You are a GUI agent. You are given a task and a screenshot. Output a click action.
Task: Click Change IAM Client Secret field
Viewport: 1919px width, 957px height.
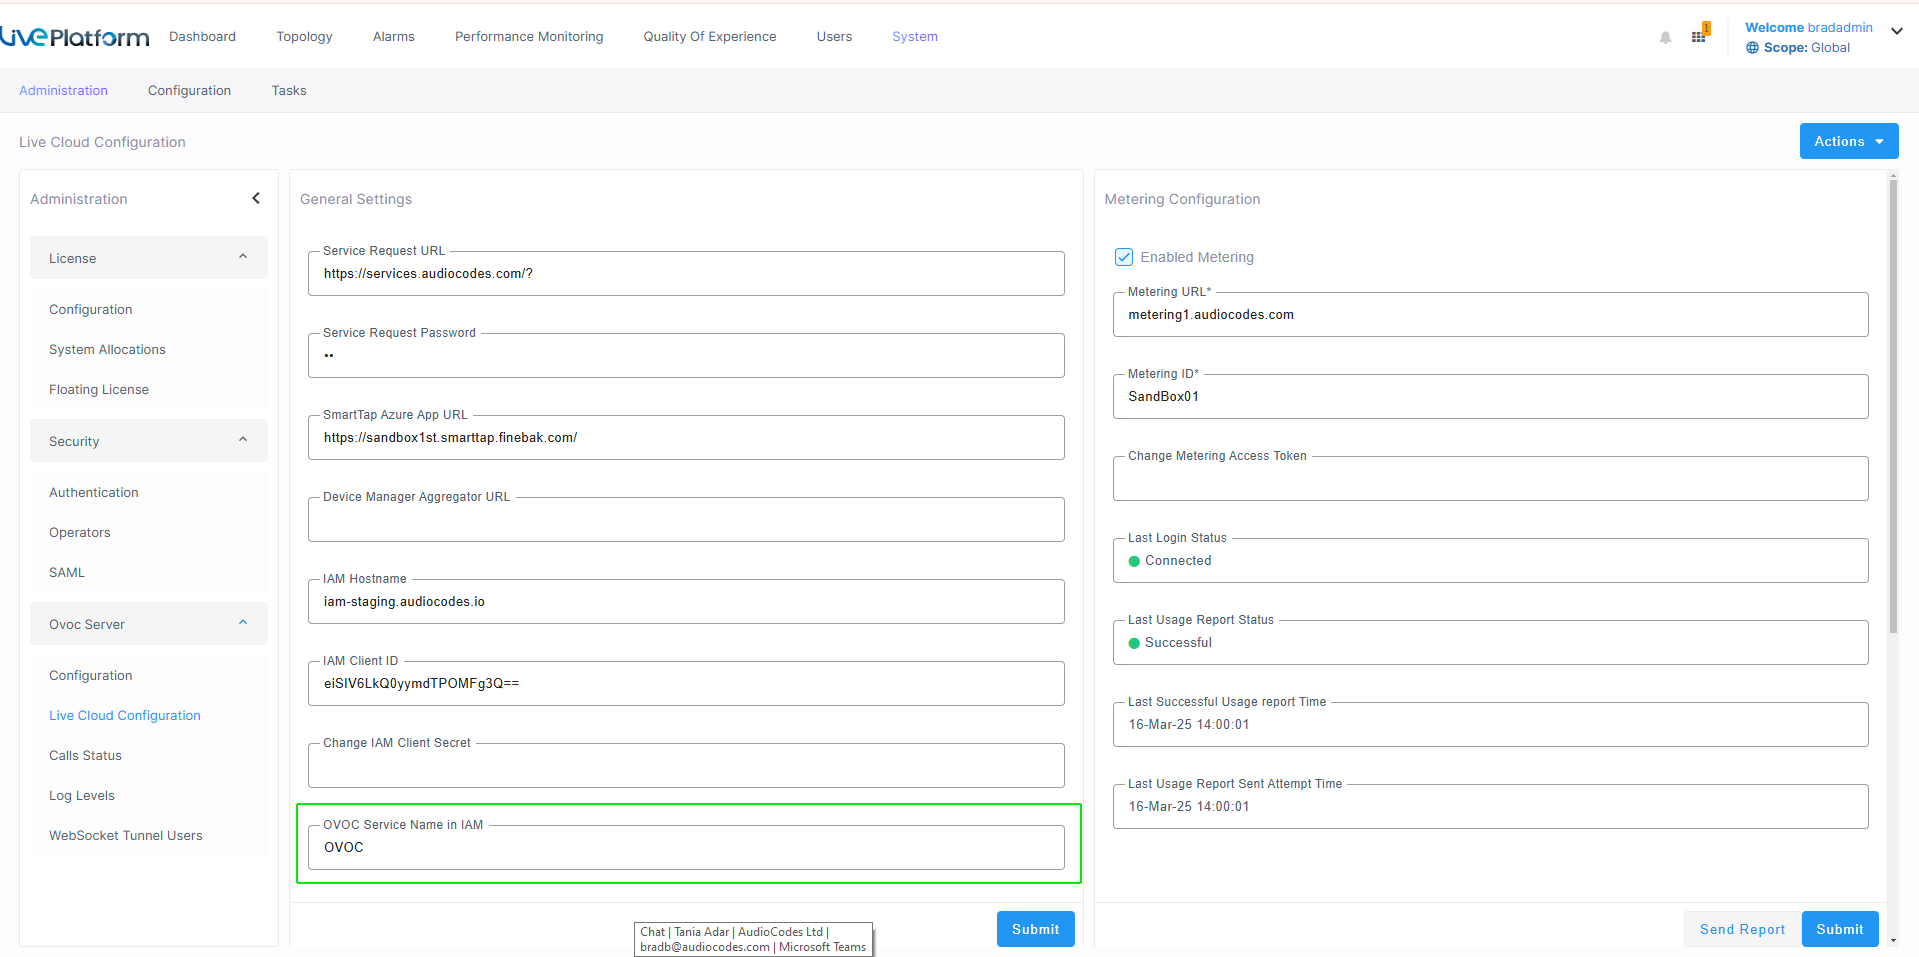[x=686, y=765]
